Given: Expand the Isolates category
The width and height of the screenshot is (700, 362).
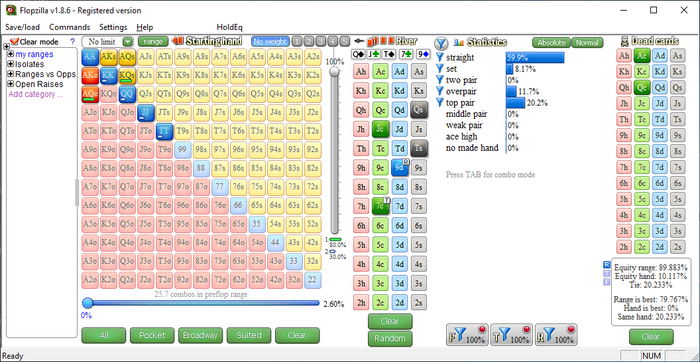Looking at the screenshot, I should (11, 64).
